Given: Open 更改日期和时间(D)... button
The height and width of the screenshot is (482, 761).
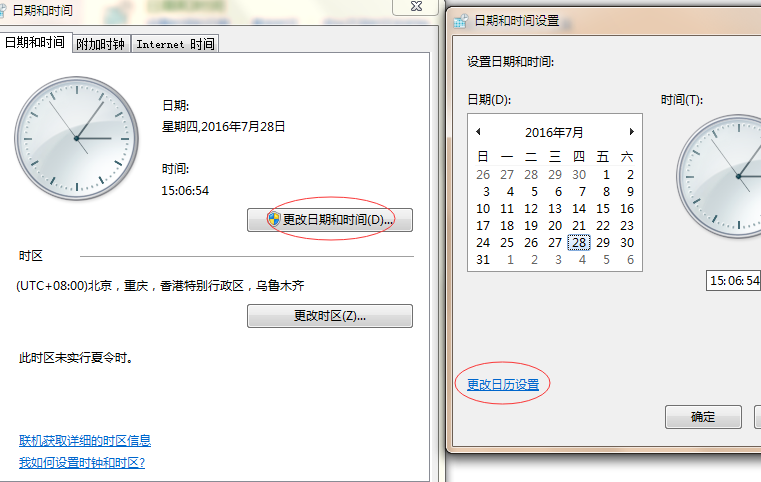Looking at the screenshot, I should click(330, 220).
